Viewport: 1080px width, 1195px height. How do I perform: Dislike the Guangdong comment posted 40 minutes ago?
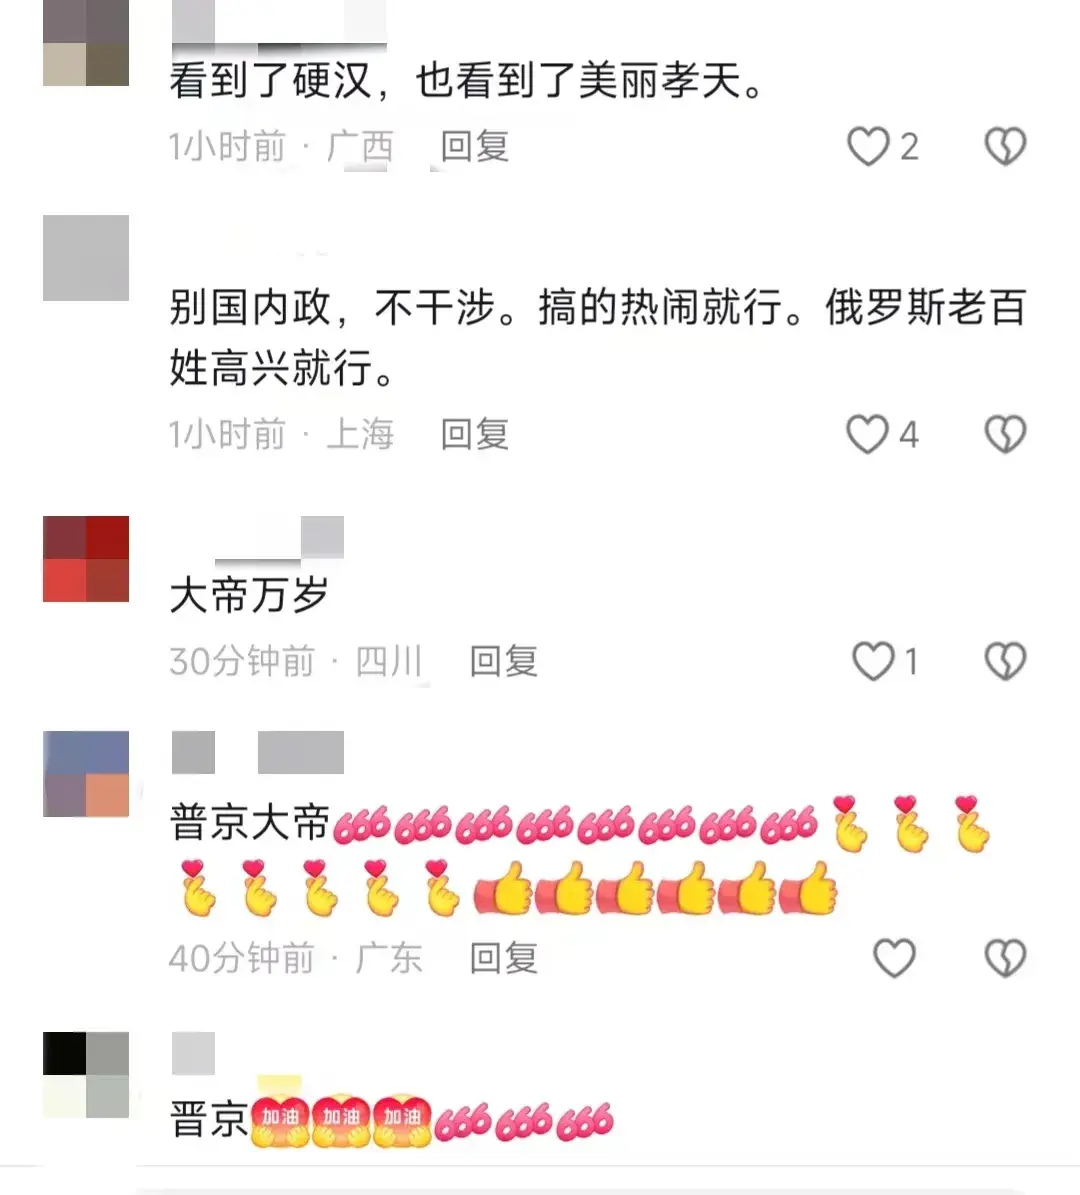click(x=1005, y=958)
